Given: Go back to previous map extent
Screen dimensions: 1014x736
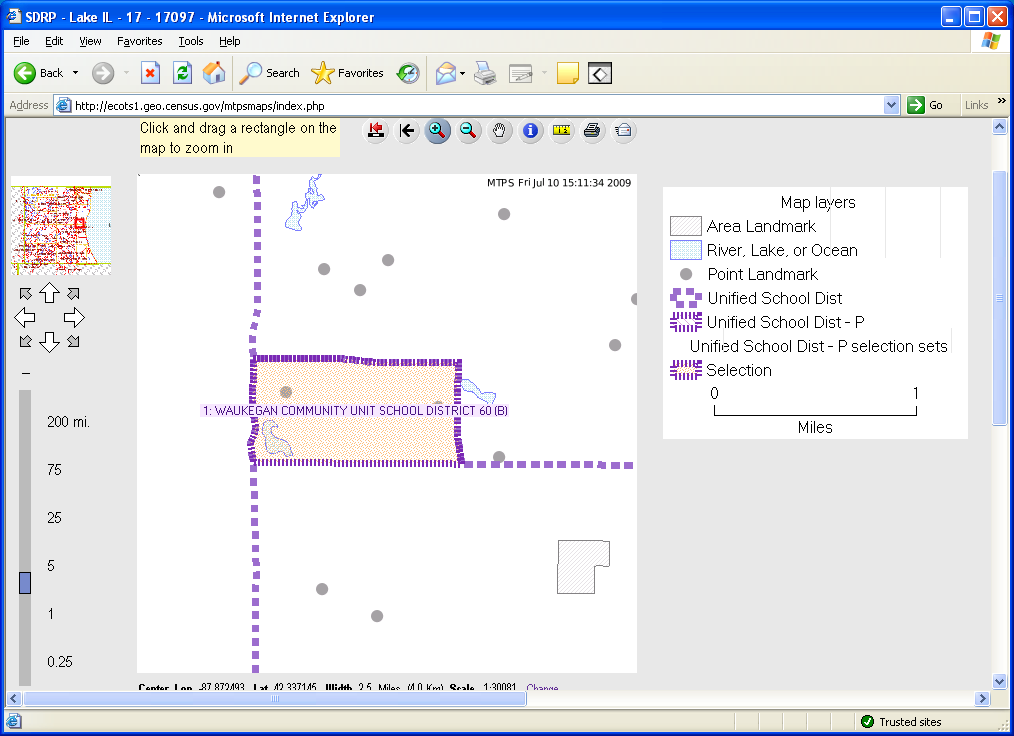Looking at the screenshot, I should [x=407, y=131].
